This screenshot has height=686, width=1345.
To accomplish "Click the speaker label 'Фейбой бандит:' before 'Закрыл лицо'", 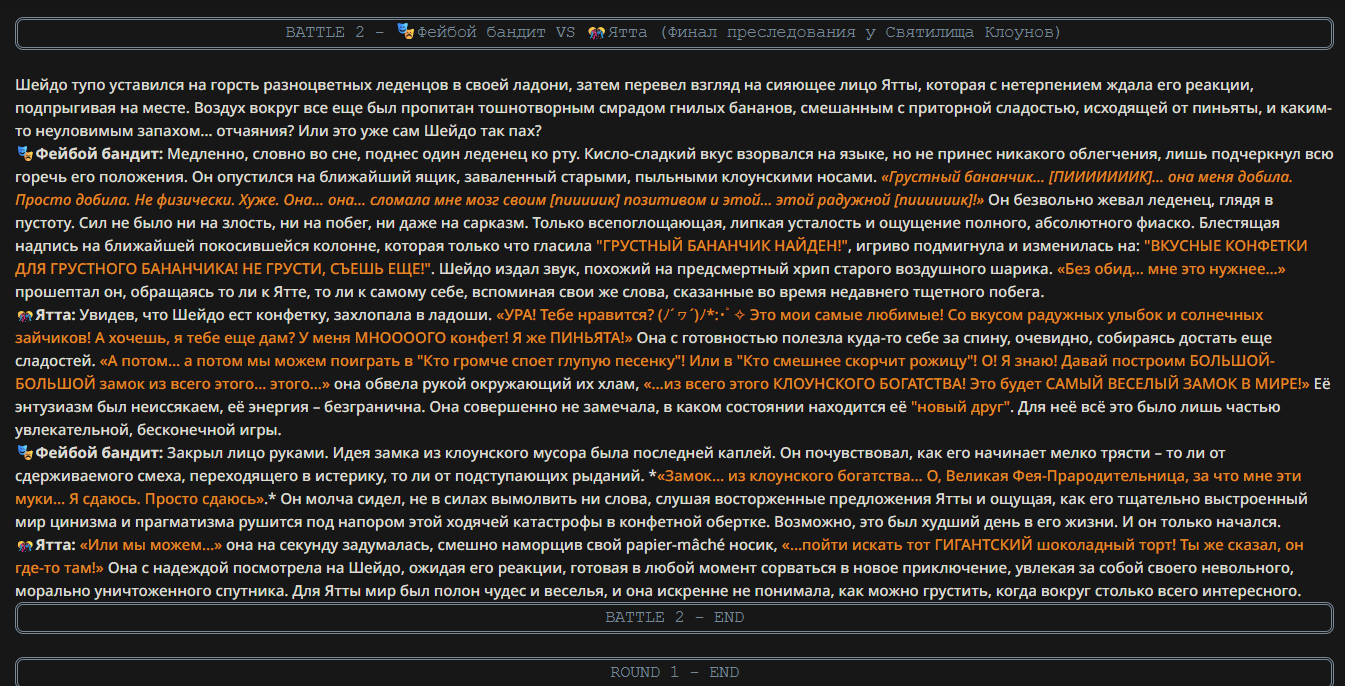I will click(x=99, y=454).
